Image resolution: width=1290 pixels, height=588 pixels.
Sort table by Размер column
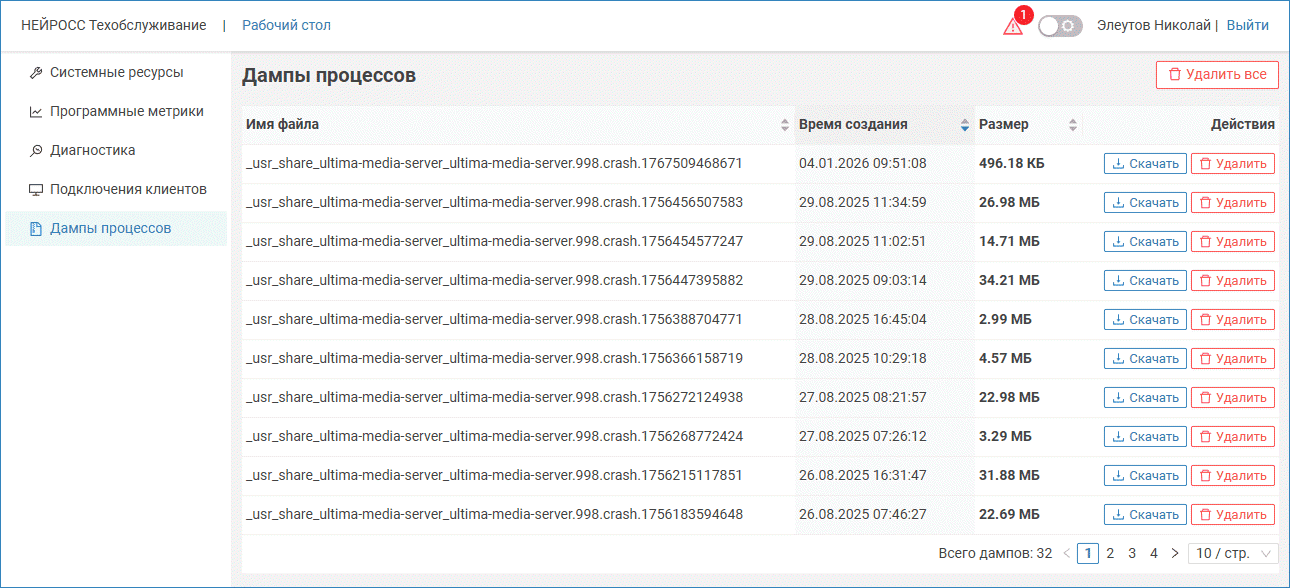[x=1073, y=125]
